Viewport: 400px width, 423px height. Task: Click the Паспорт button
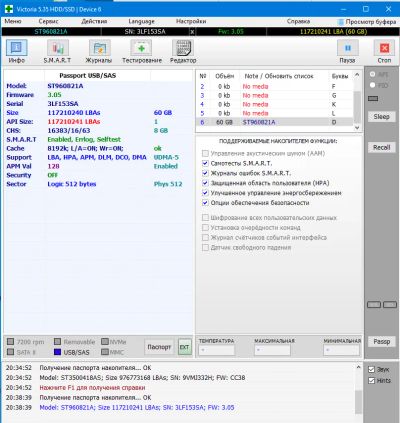[159, 347]
